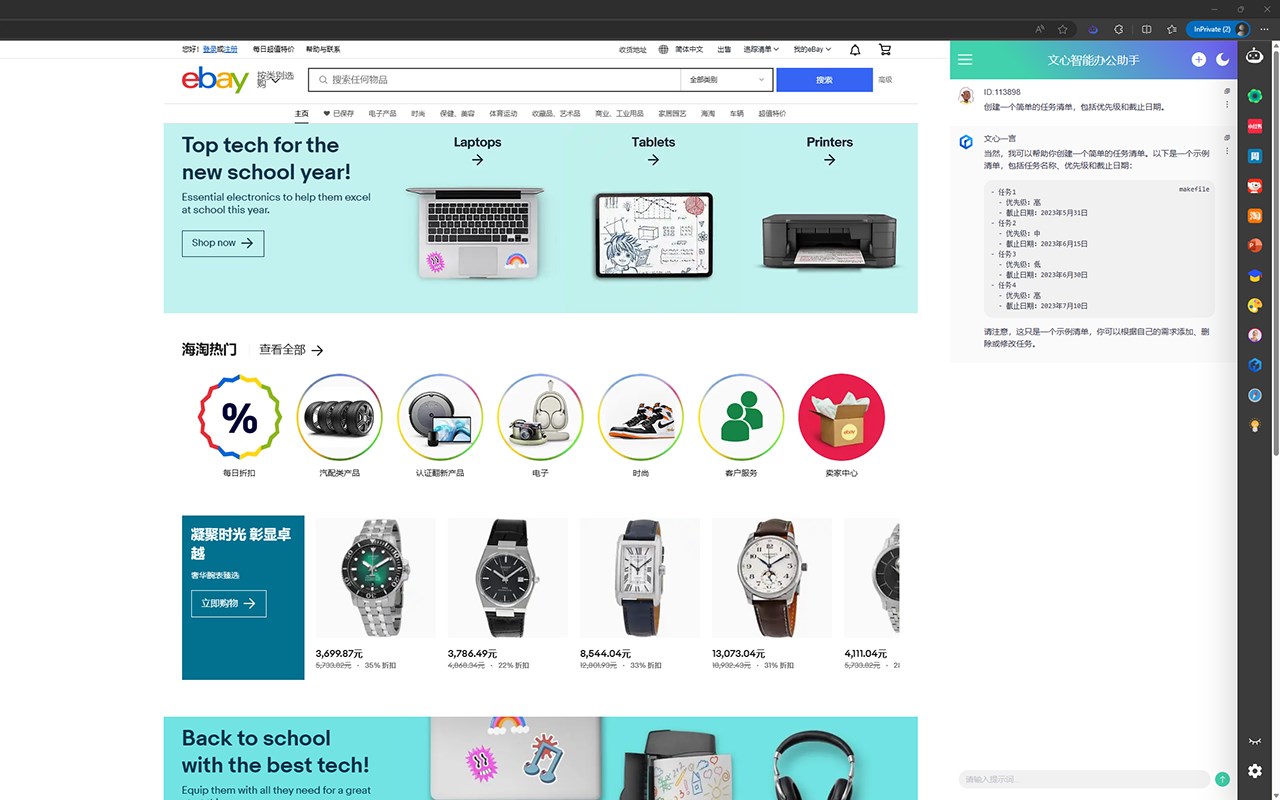The height and width of the screenshot is (800, 1280).
Task: Select the 主页 navigation tab
Action: [x=302, y=114]
